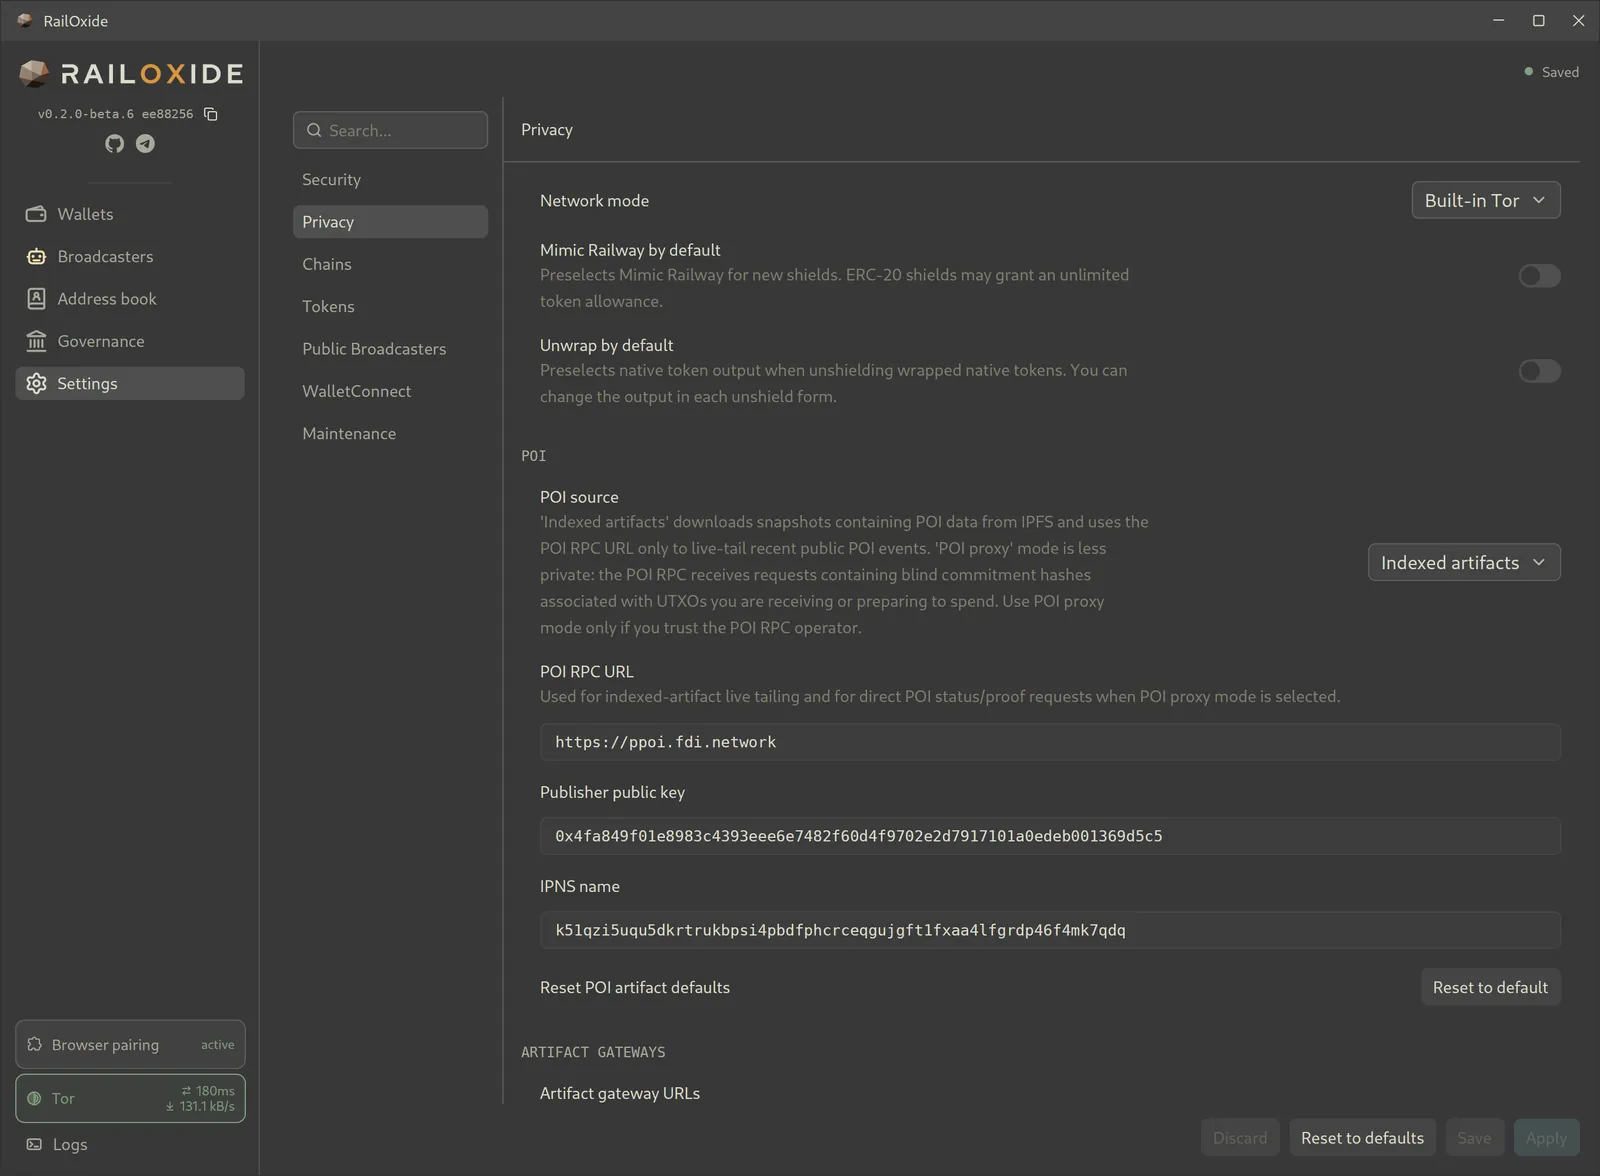Open the Tokens settings section
The height and width of the screenshot is (1176, 1600).
[x=390, y=306]
